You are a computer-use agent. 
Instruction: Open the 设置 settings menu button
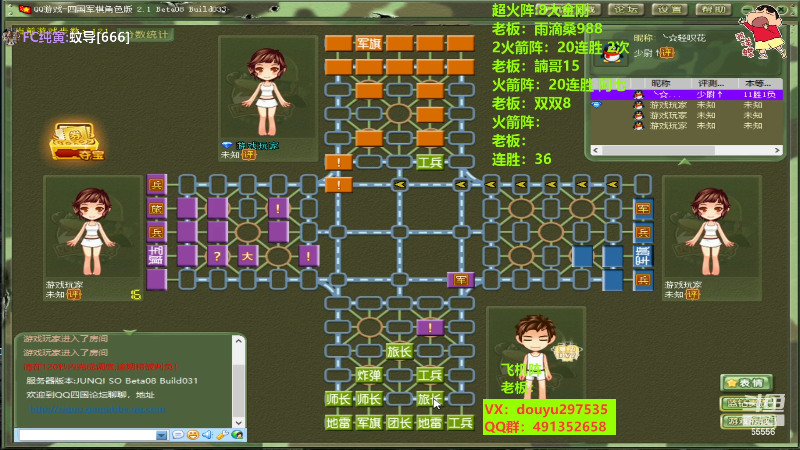(x=669, y=9)
